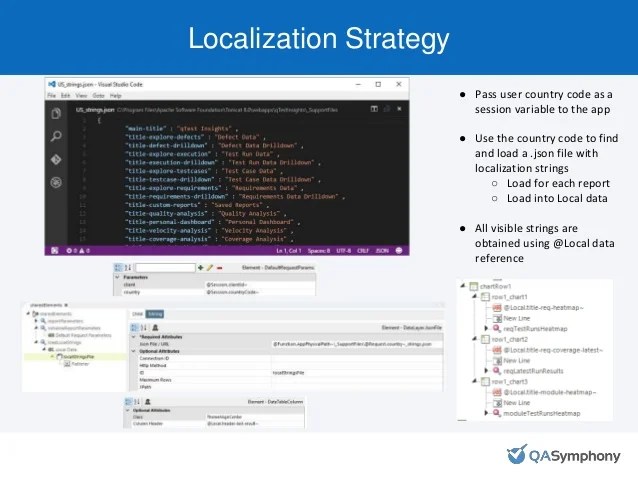Viewport: 638px width, 479px height.
Task: Click the search field in DefaultRequestParams toolbar
Action: click(165, 268)
